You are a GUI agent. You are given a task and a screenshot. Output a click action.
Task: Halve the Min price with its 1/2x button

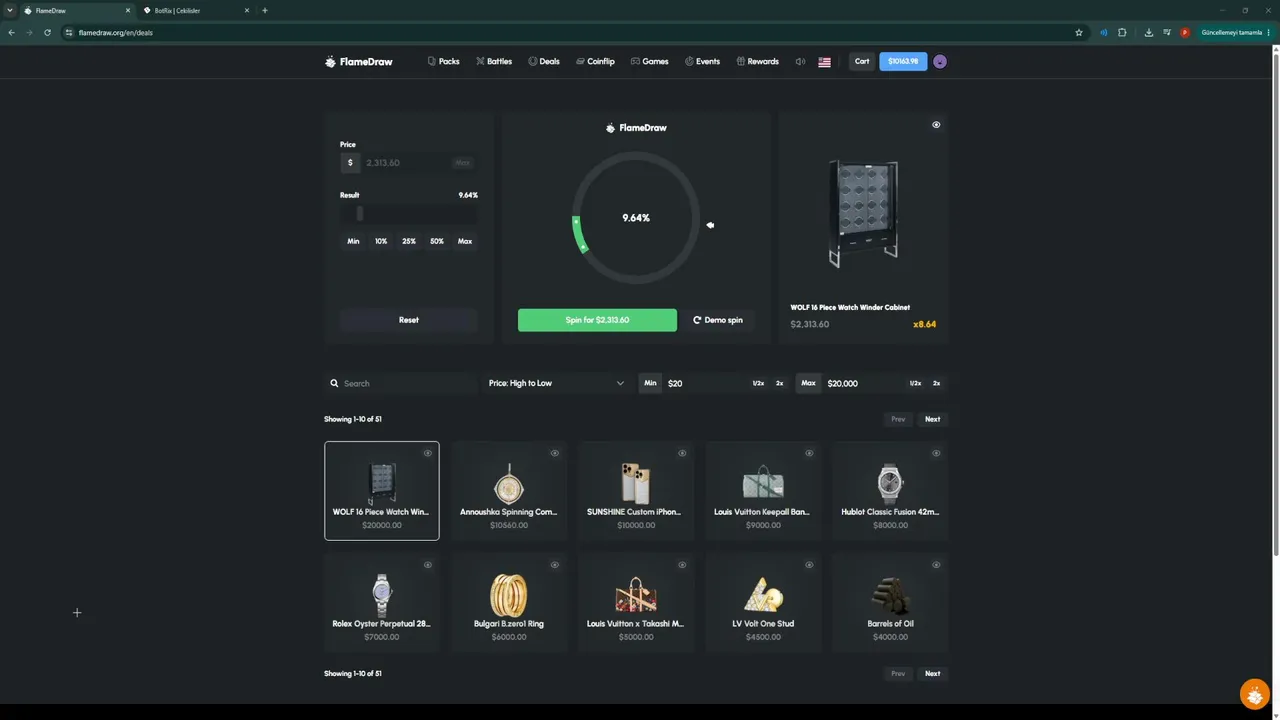pyautogui.click(x=758, y=383)
